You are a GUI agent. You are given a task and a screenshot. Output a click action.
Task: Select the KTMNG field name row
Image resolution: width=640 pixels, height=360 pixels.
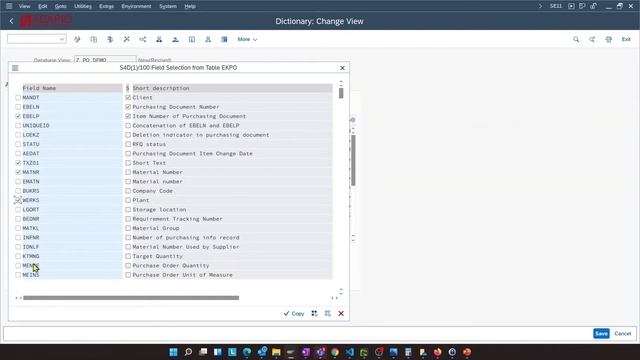(72, 256)
